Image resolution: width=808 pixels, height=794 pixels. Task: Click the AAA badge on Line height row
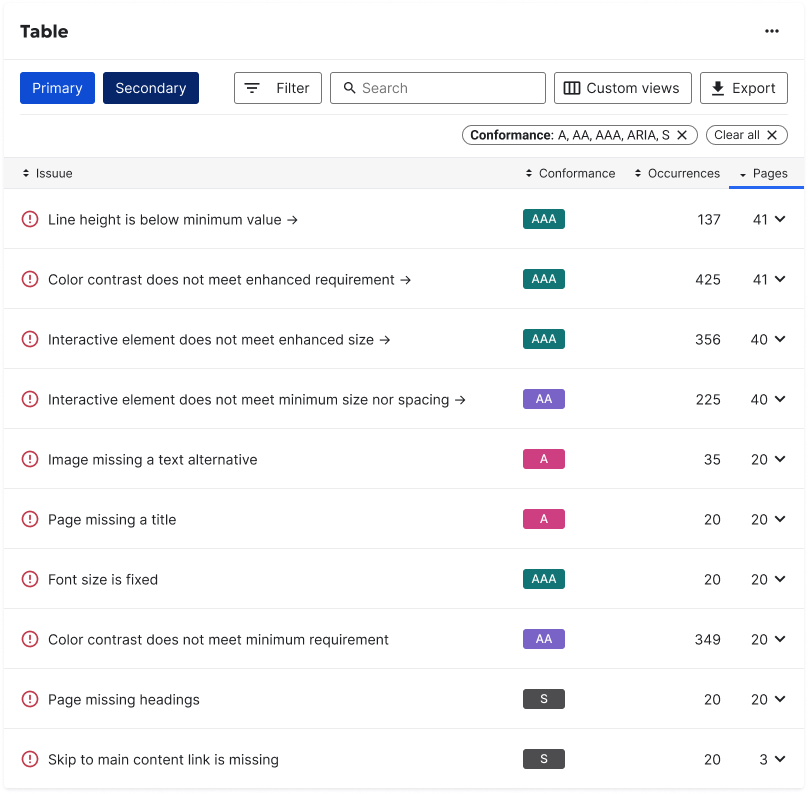(x=543, y=219)
